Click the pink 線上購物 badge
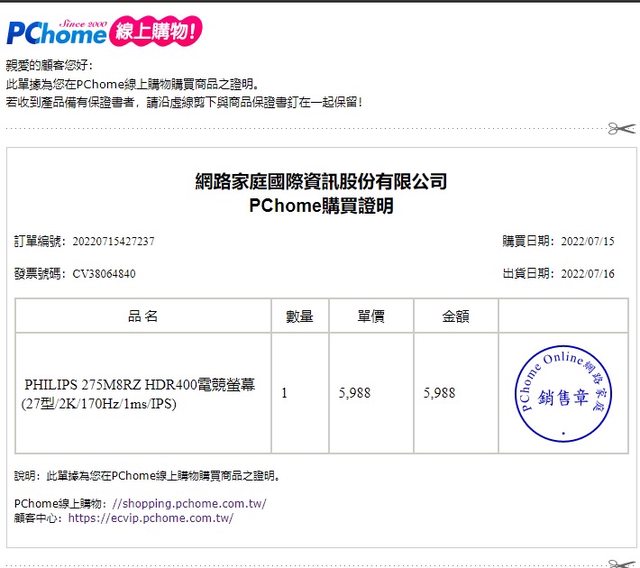Viewport: 640px width, 568px height. (158, 31)
